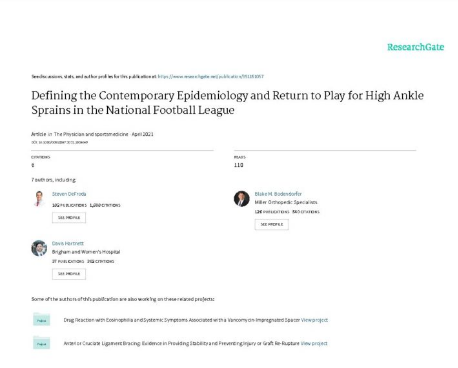Click See Profile button under Blake Bodendorfer
Viewport: 458px width, 368px height.
point(272,224)
